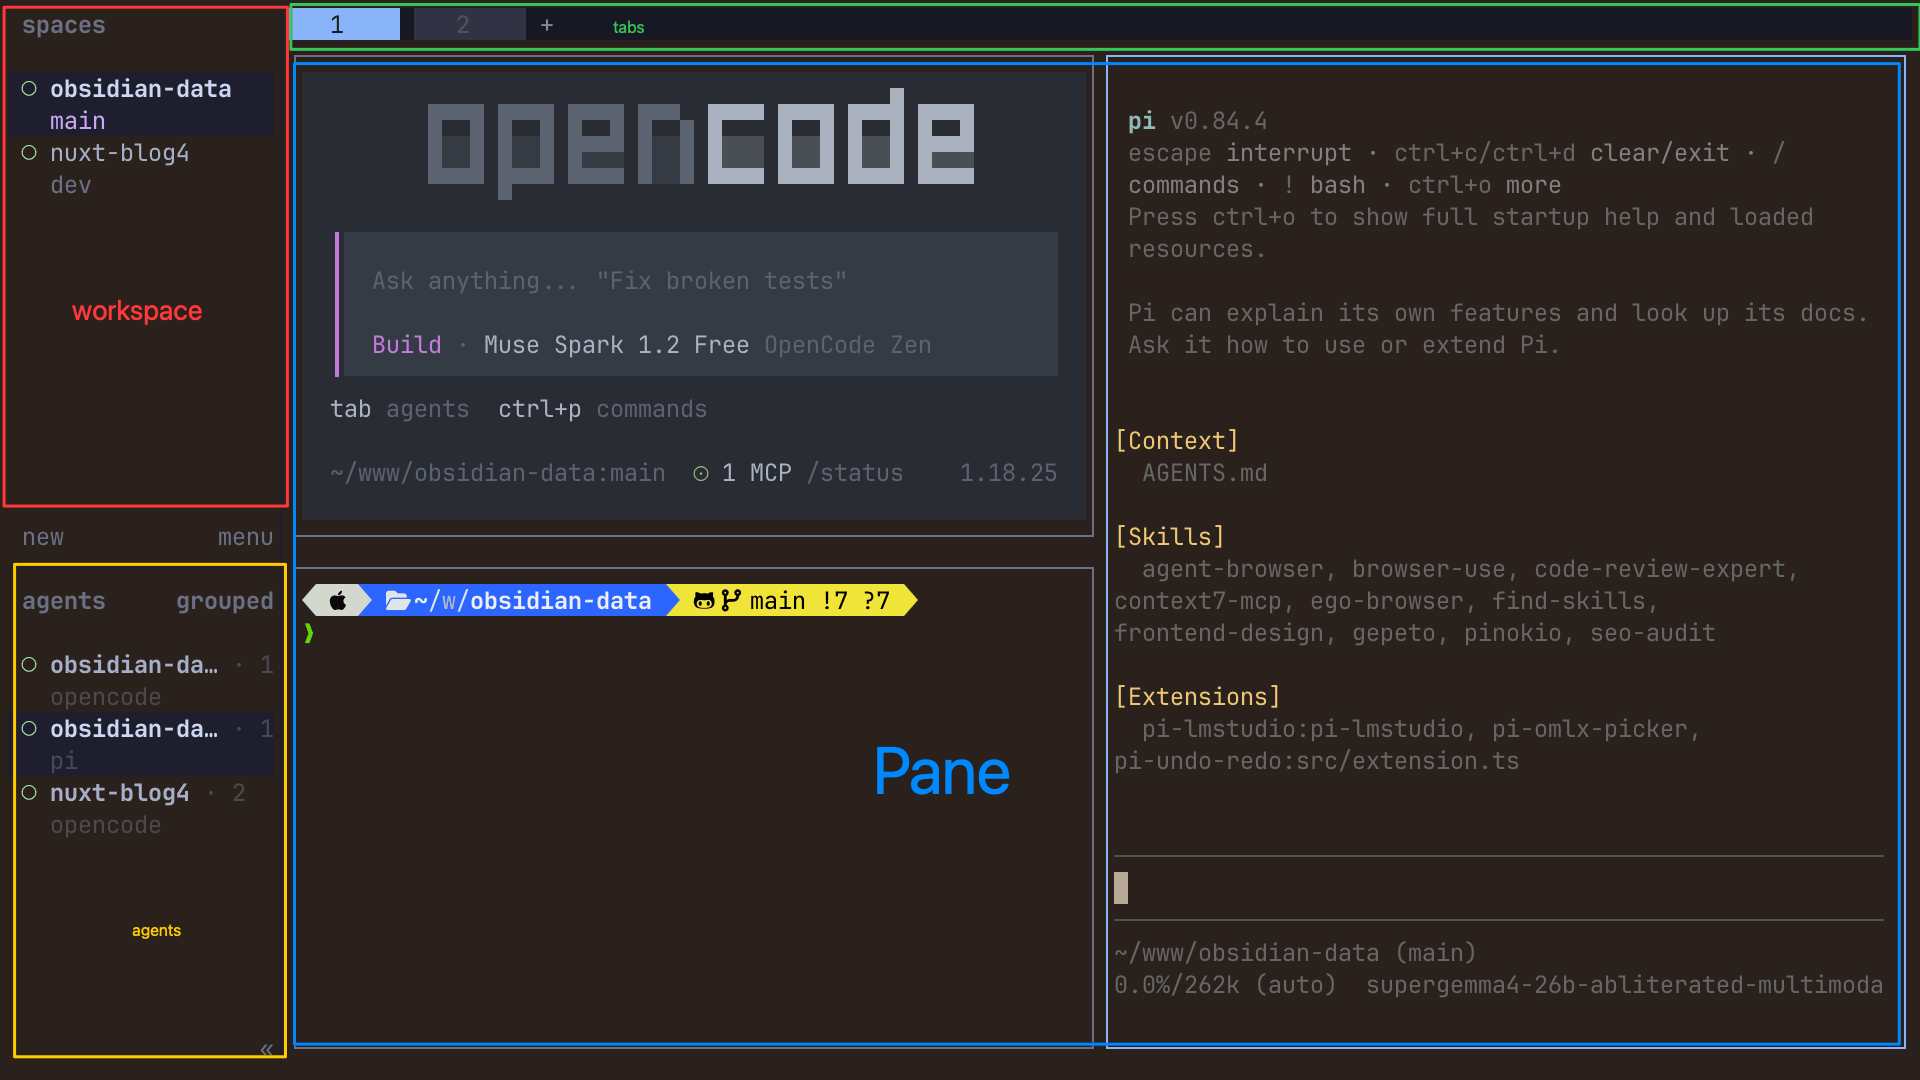Viewport: 1920px width, 1080px height.
Task: Click the status circle of nuxt-blog4 agent
Action: (x=29, y=793)
